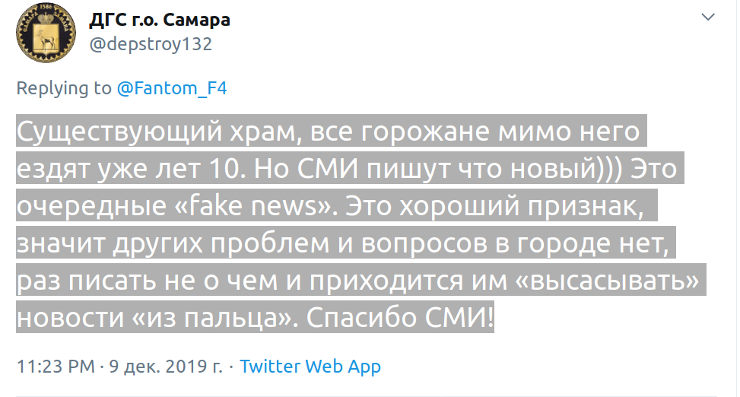Click the phrase 'раз писать не о чем'
Screen dimensions: 740x397
coord(146,281)
